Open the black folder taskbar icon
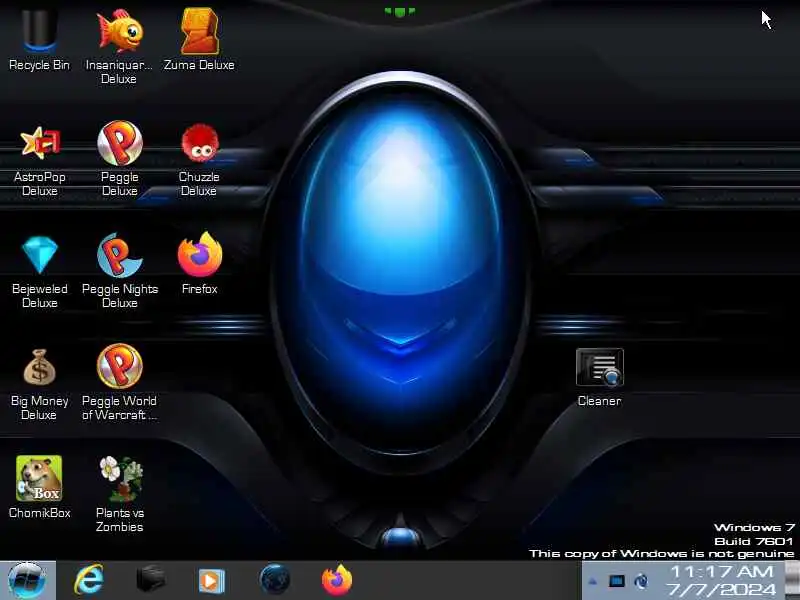 (151, 580)
